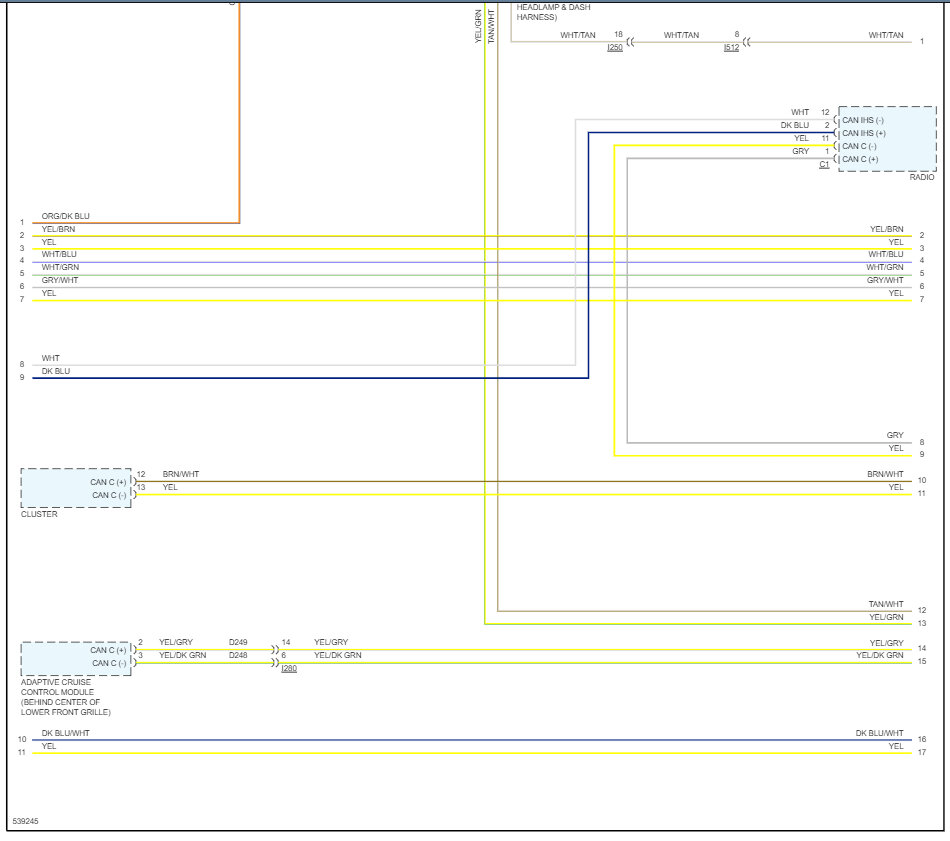This screenshot has height=841, width=950.
Task: Select CAN C (+) in the Adaptive Cruise box
Action: [108, 650]
